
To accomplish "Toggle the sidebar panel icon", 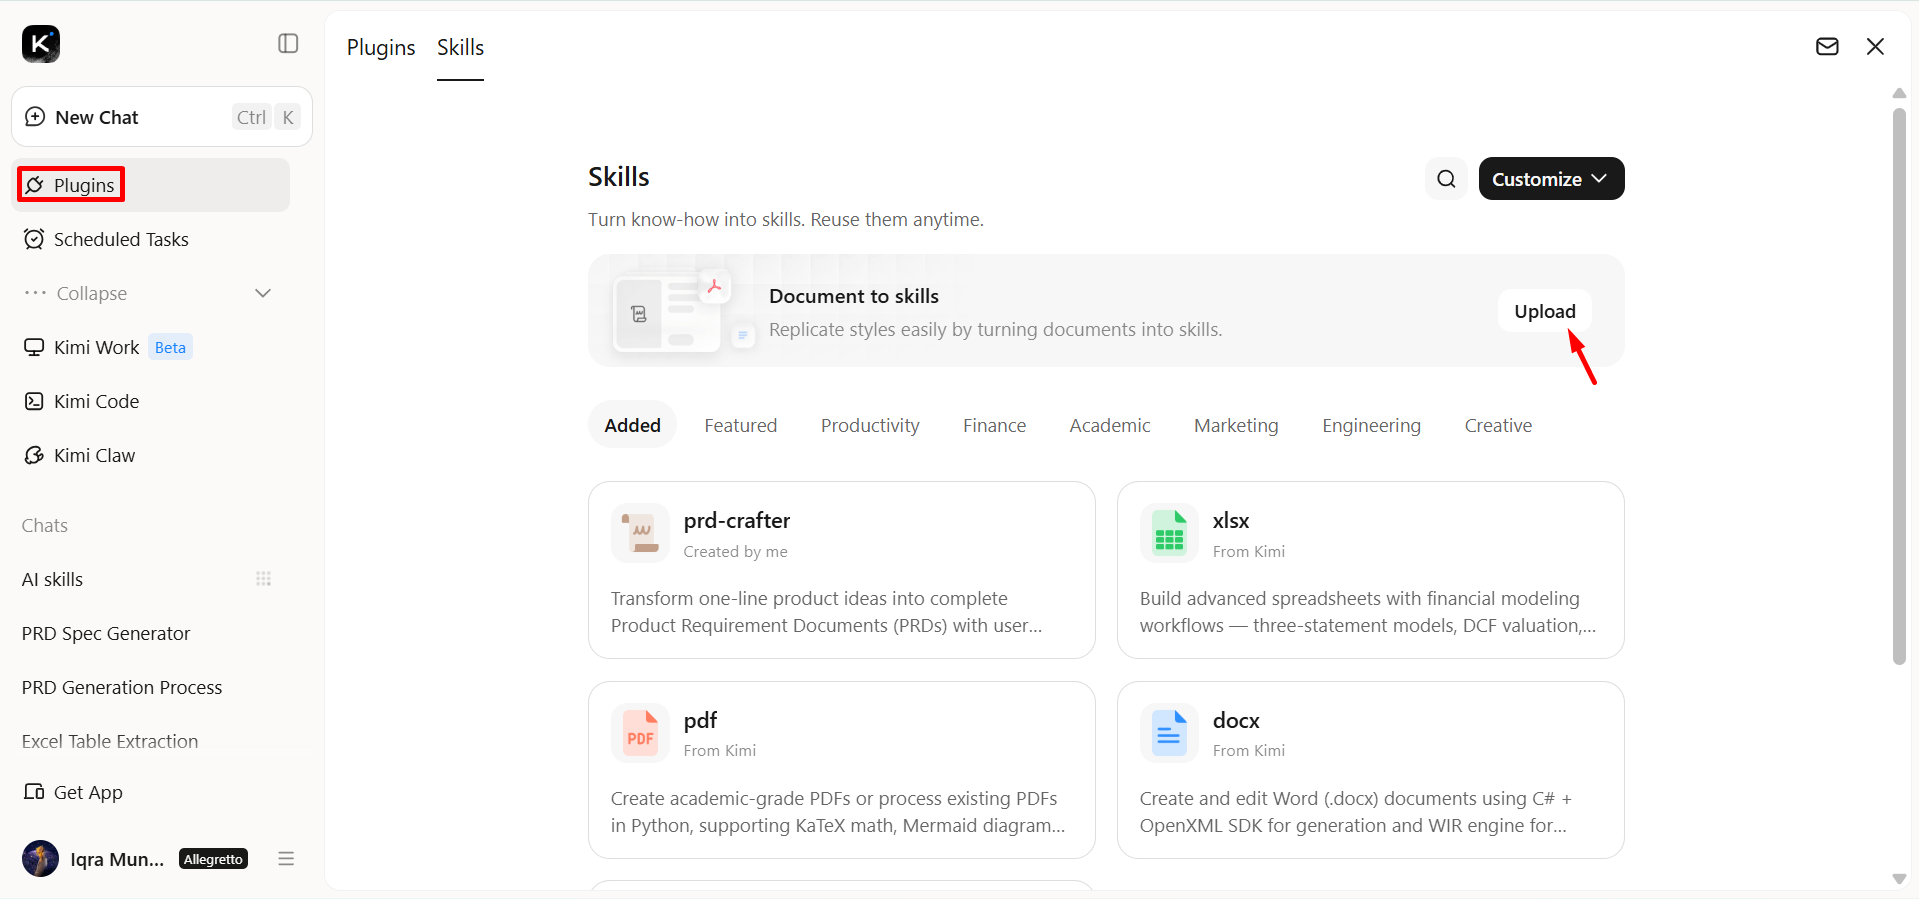I will point(288,43).
